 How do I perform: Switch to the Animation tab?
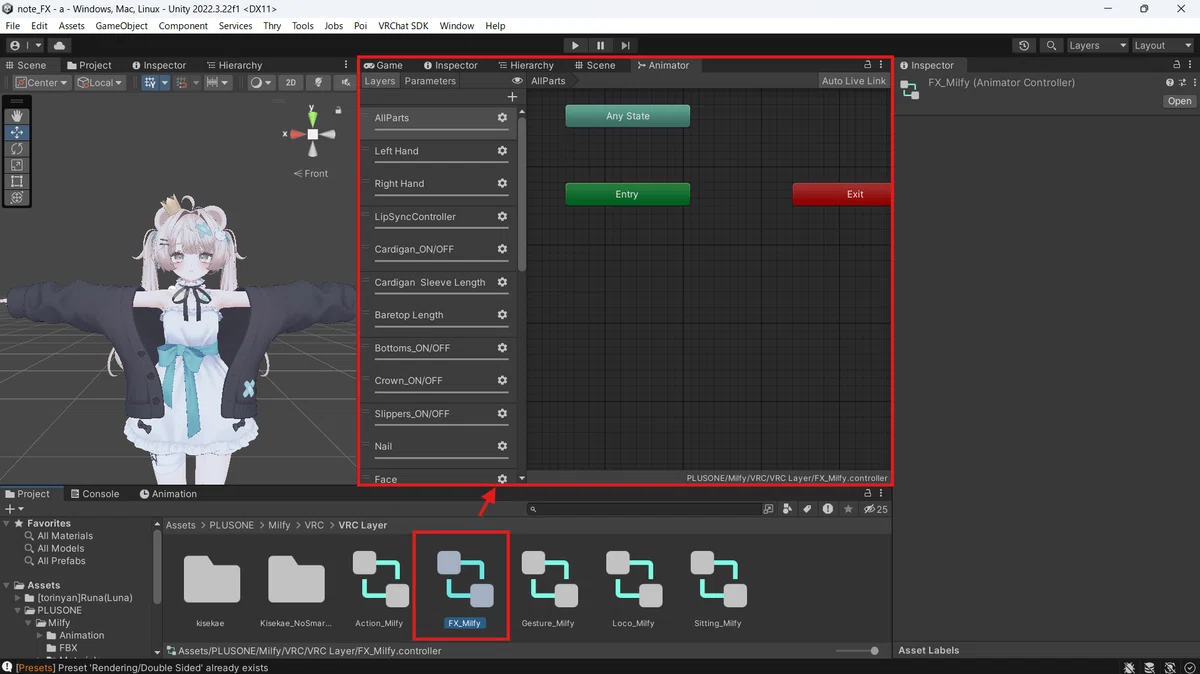[167, 494]
